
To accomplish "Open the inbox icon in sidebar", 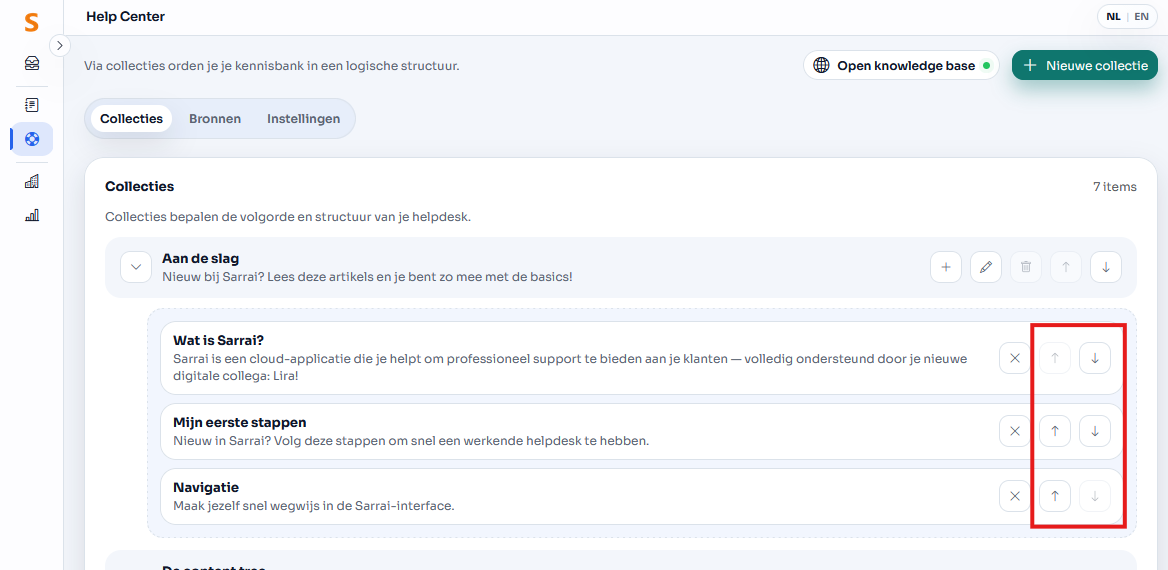I will pyautogui.click(x=32, y=64).
